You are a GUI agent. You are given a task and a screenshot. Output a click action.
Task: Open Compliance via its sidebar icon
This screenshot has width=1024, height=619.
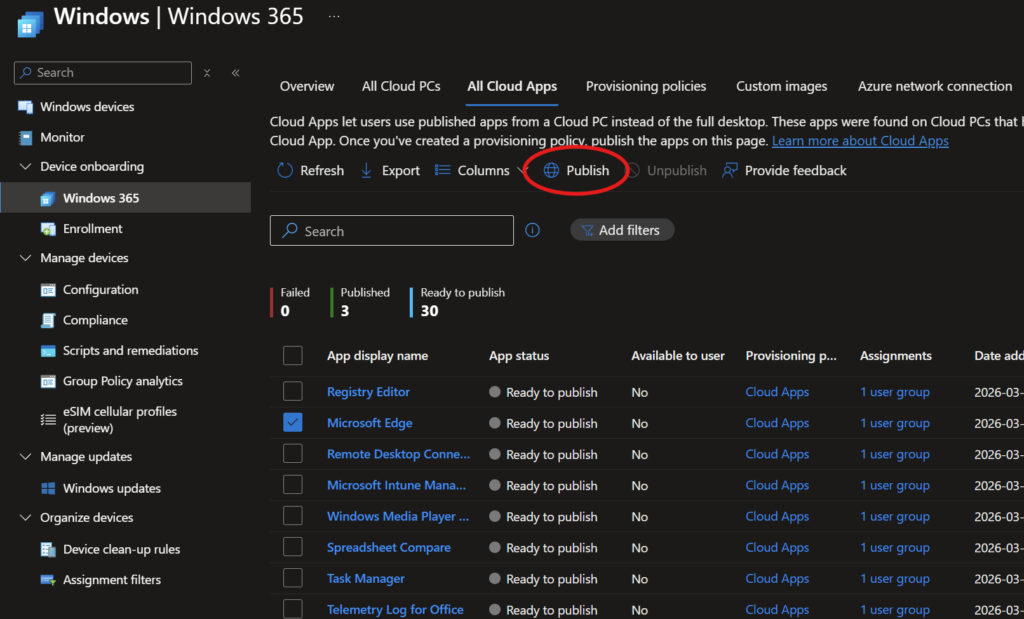48,320
